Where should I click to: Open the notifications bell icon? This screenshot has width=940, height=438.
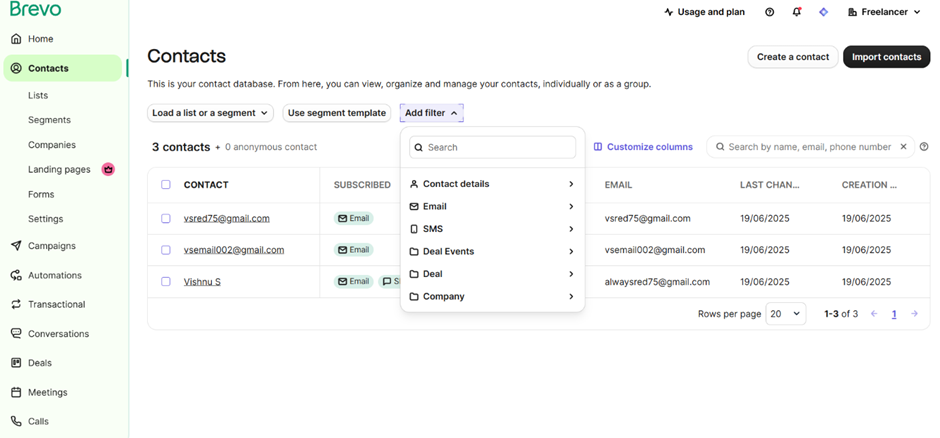coord(796,12)
